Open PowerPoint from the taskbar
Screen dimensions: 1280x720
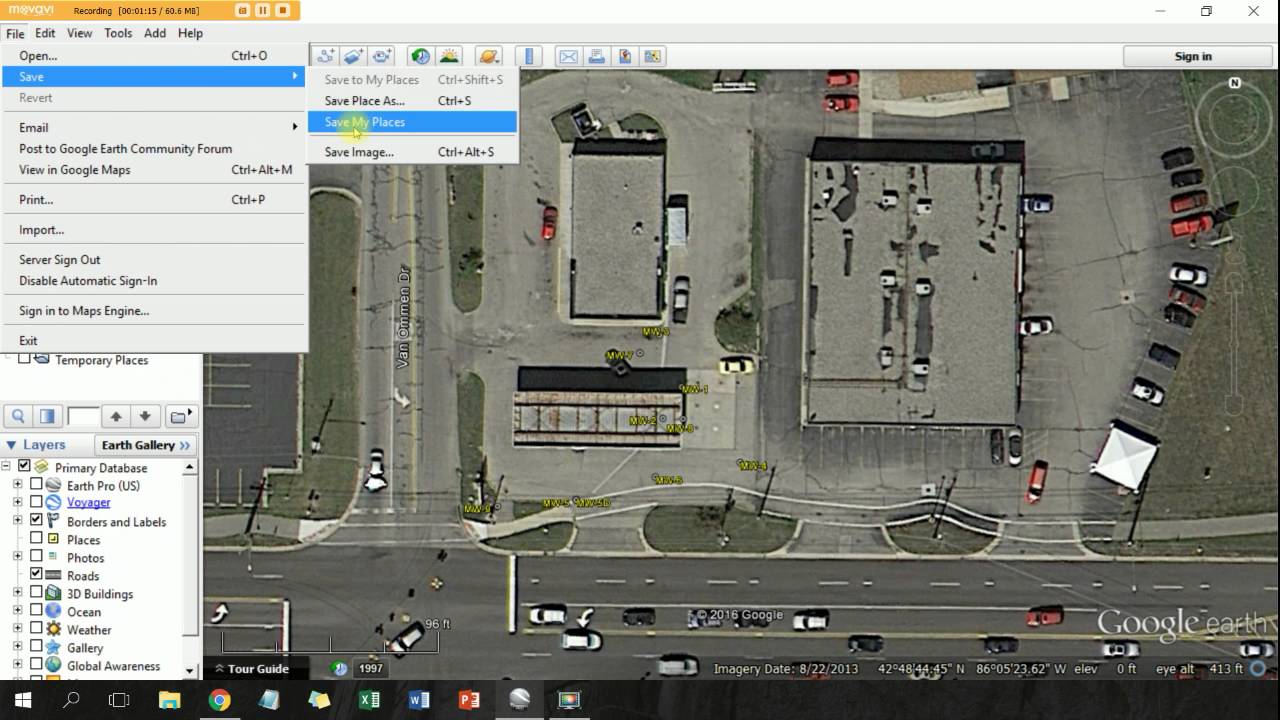click(469, 700)
